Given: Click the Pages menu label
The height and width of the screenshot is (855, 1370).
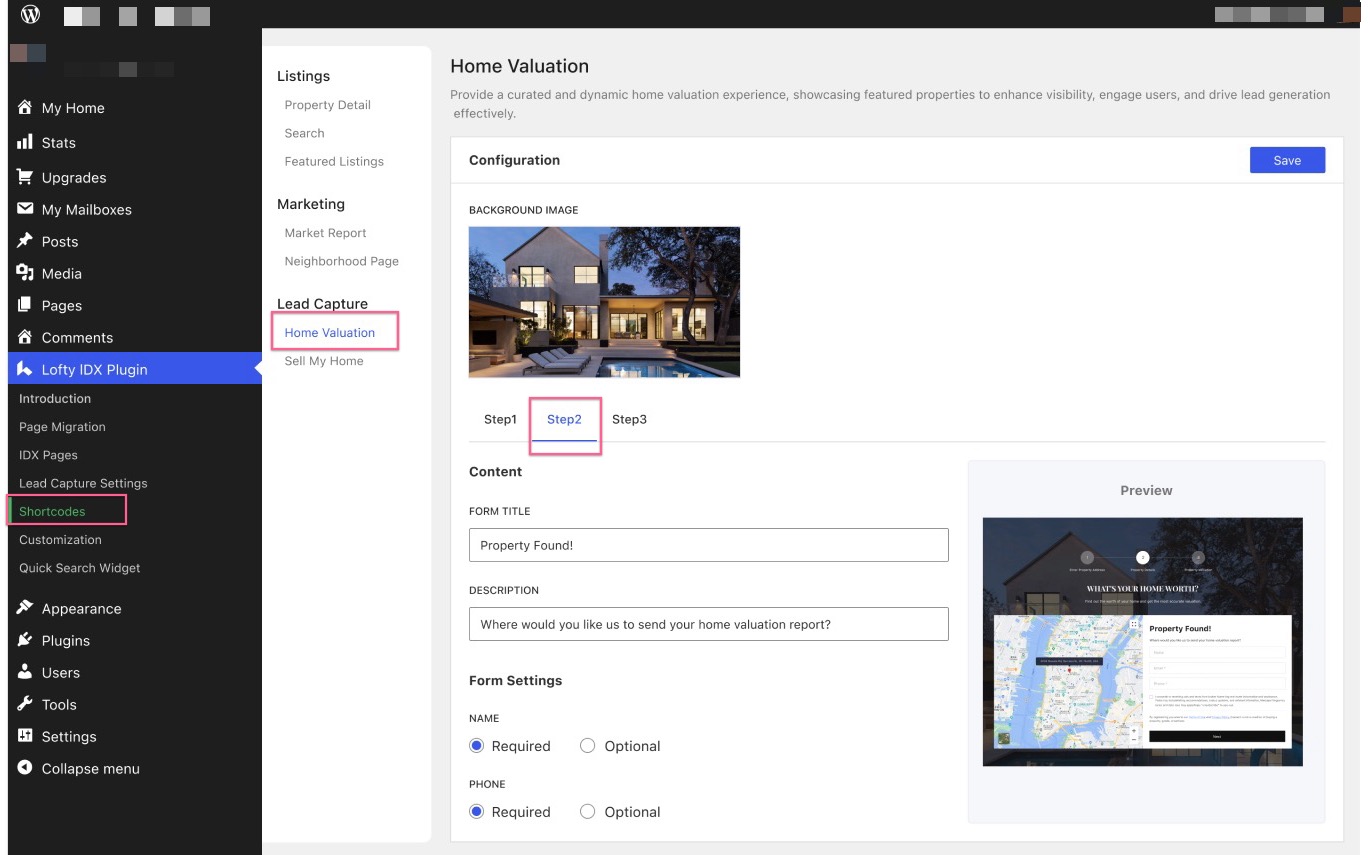Looking at the screenshot, I should (62, 306).
